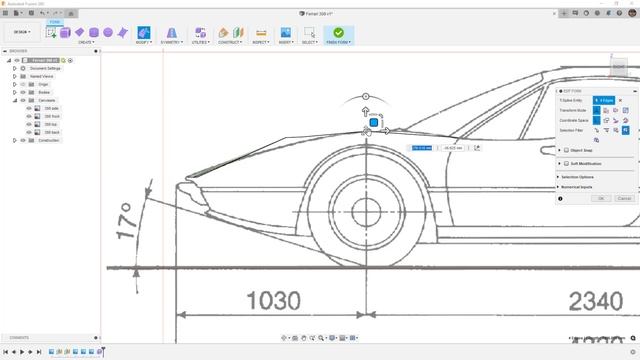Click the Utilities tool icon
This screenshot has width=640, height=360.
coord(200,33)
